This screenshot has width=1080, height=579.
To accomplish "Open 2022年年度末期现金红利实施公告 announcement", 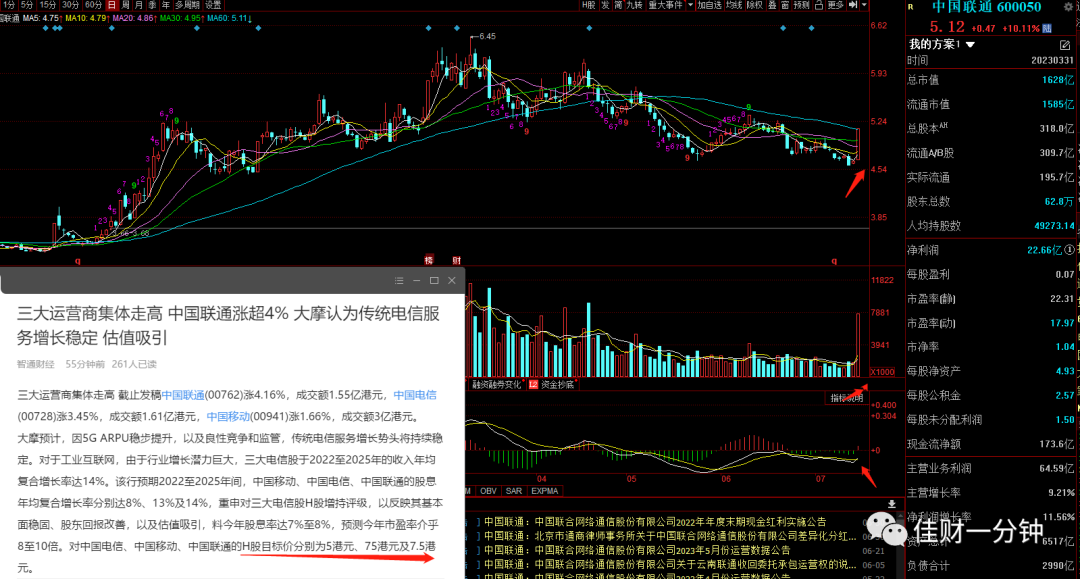I will 655,522.
